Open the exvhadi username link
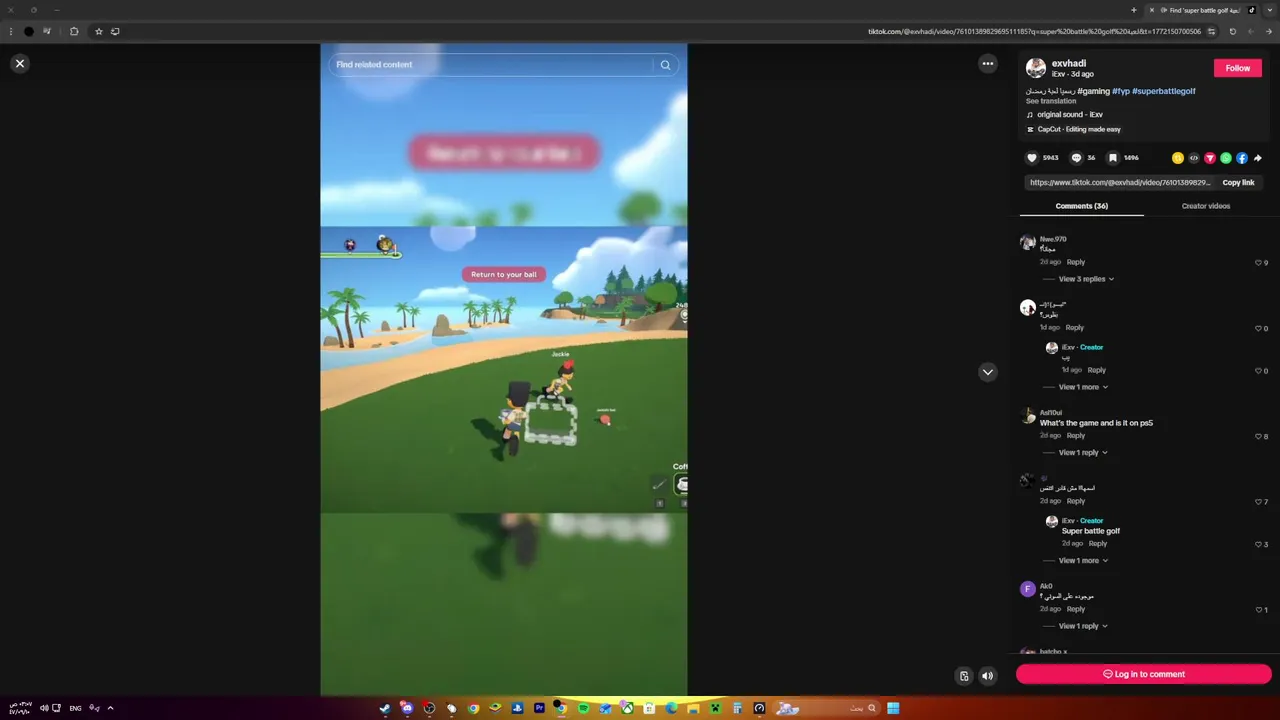 1069,63
